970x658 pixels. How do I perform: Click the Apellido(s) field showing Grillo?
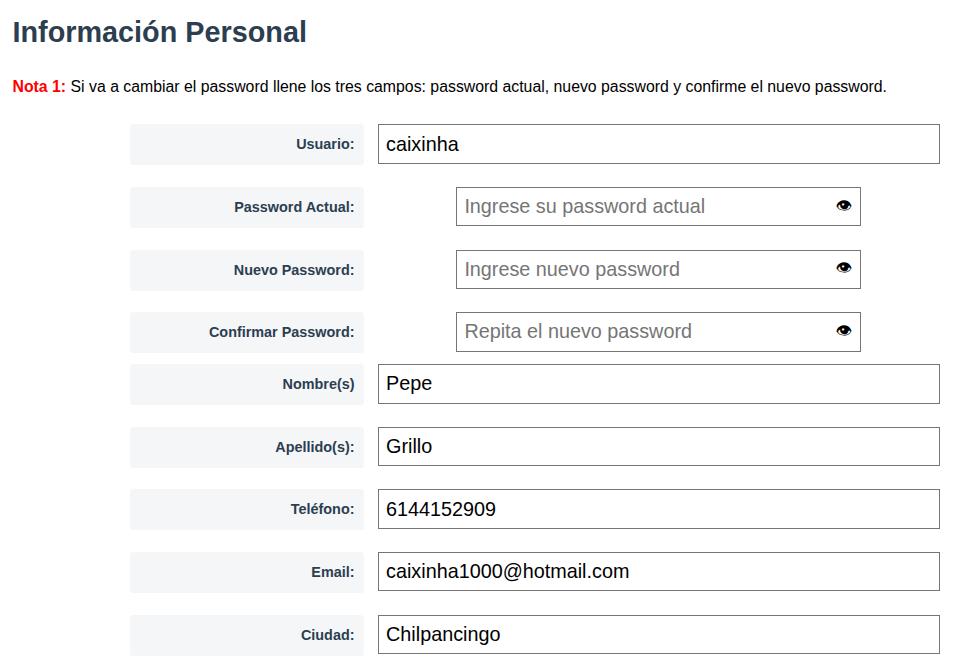coord(658,446)
